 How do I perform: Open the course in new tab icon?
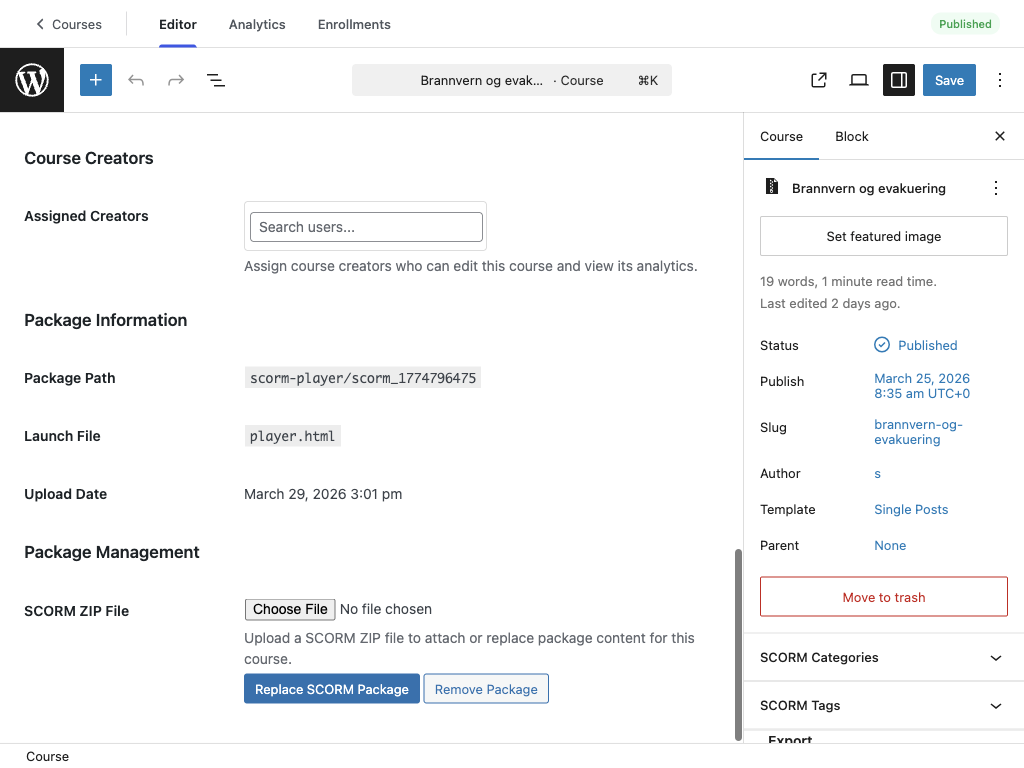coord(818,80)
